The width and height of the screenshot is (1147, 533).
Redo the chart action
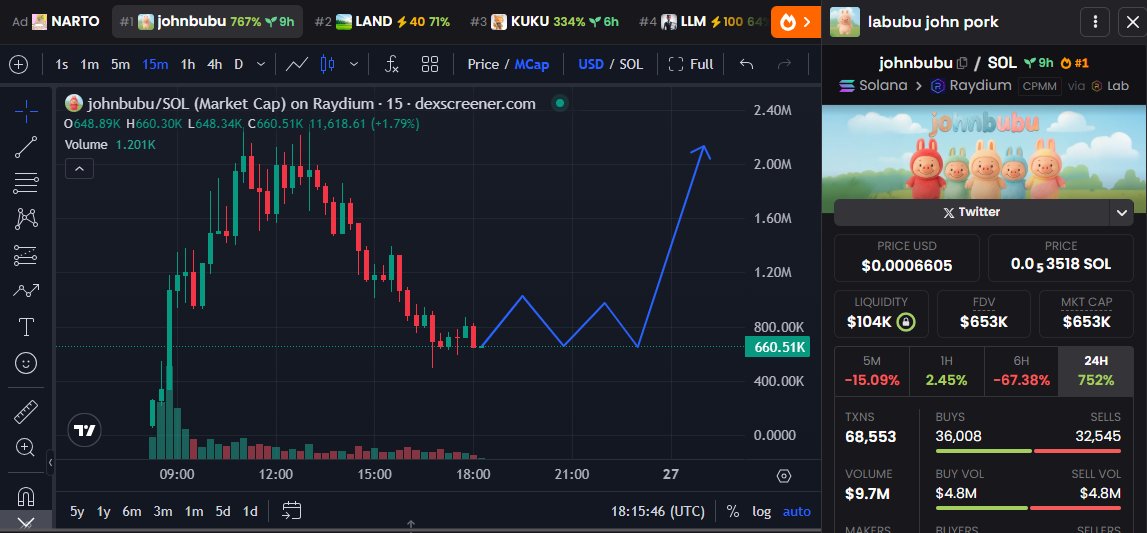(x=784, y=64)
